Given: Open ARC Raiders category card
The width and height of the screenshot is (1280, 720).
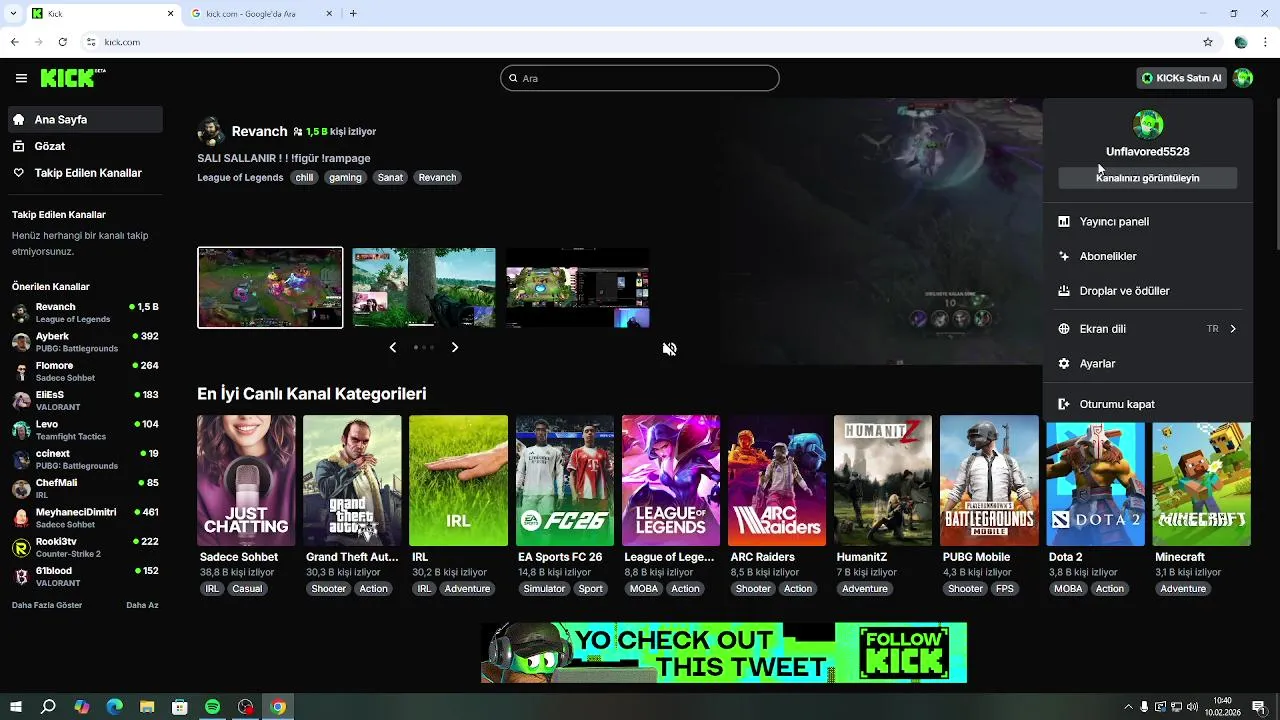Looking at the screenshot, I should pyautogui.click(x=777, y=481).
